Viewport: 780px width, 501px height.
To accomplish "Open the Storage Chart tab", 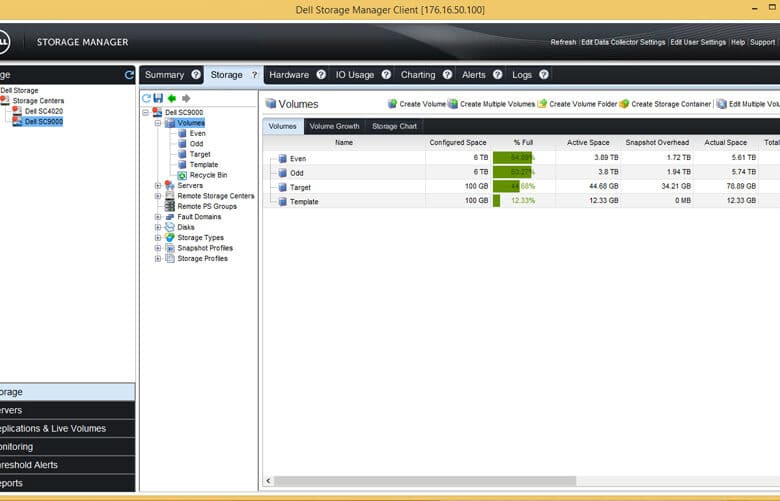I will [394, 126].
